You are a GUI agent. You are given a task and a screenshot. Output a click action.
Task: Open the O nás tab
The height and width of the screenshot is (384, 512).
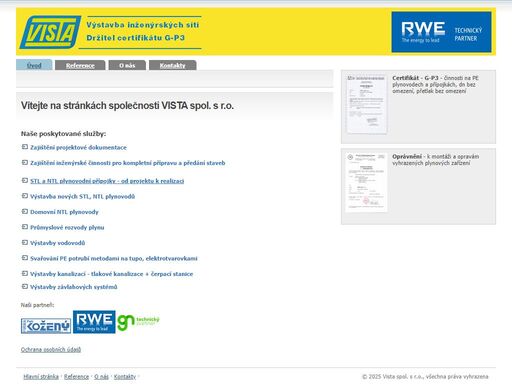(x=127, y=65)
